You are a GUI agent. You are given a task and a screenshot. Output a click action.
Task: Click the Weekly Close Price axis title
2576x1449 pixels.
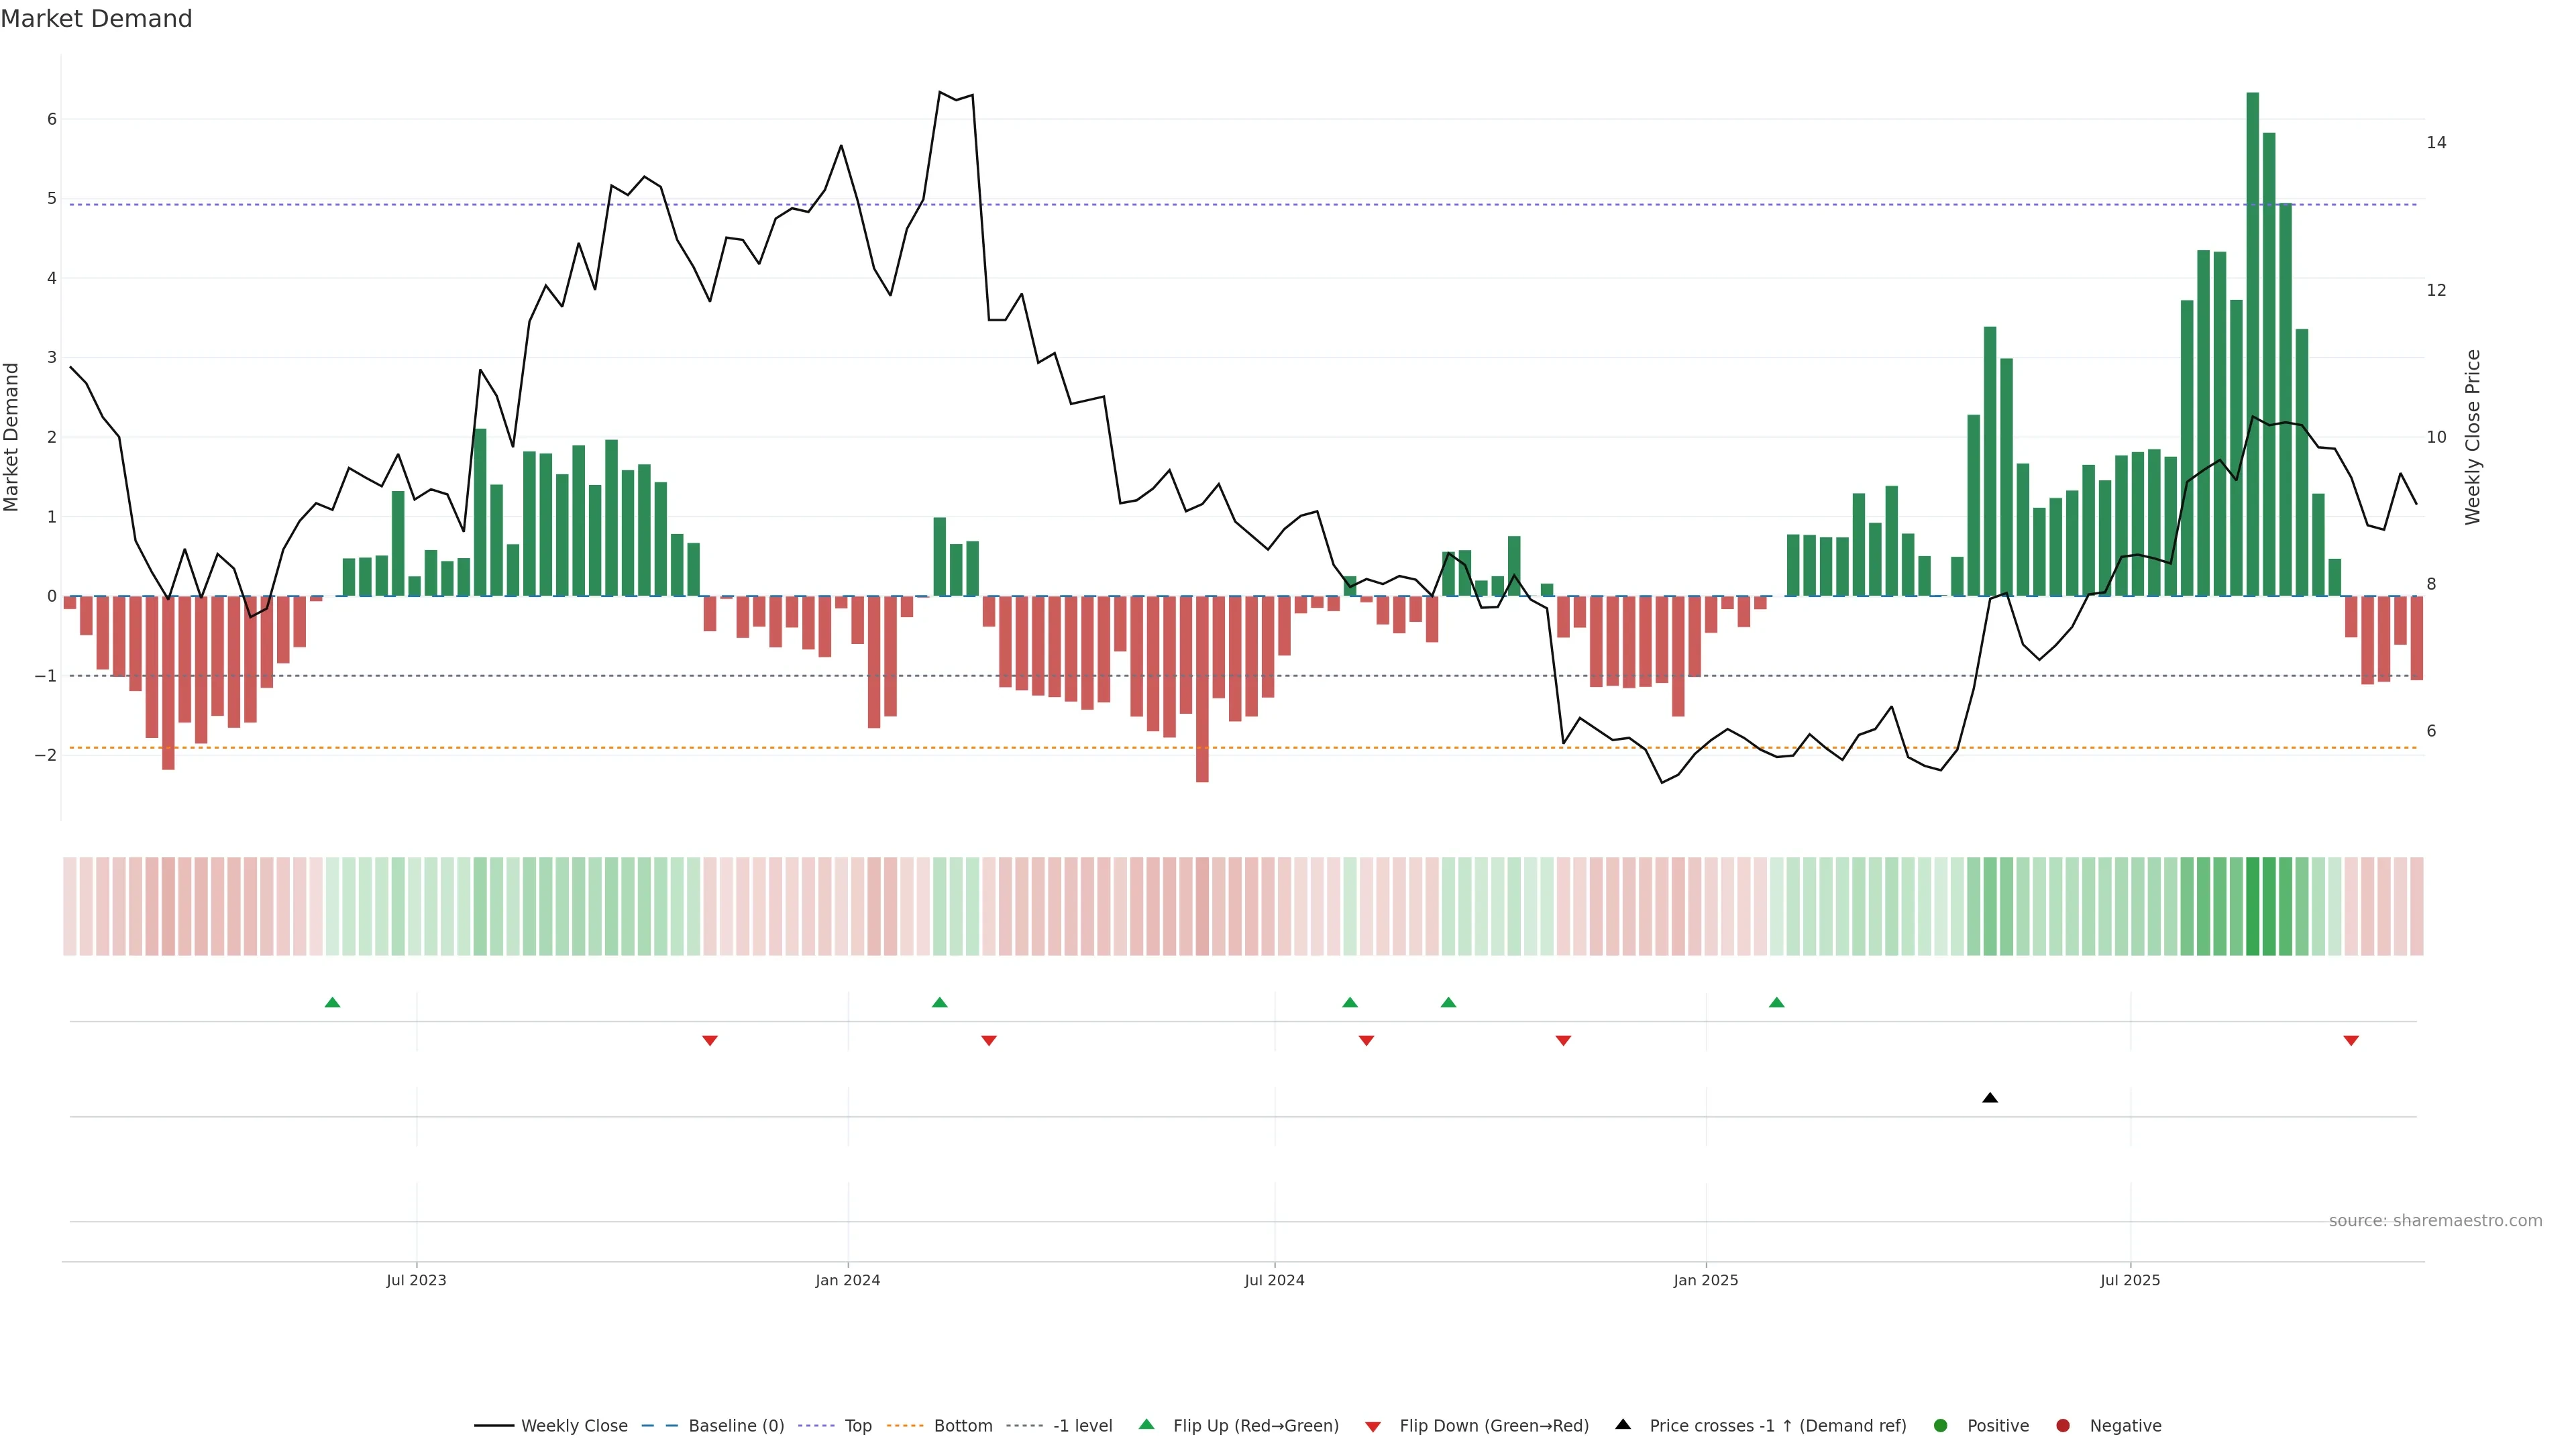point(2473,437)
